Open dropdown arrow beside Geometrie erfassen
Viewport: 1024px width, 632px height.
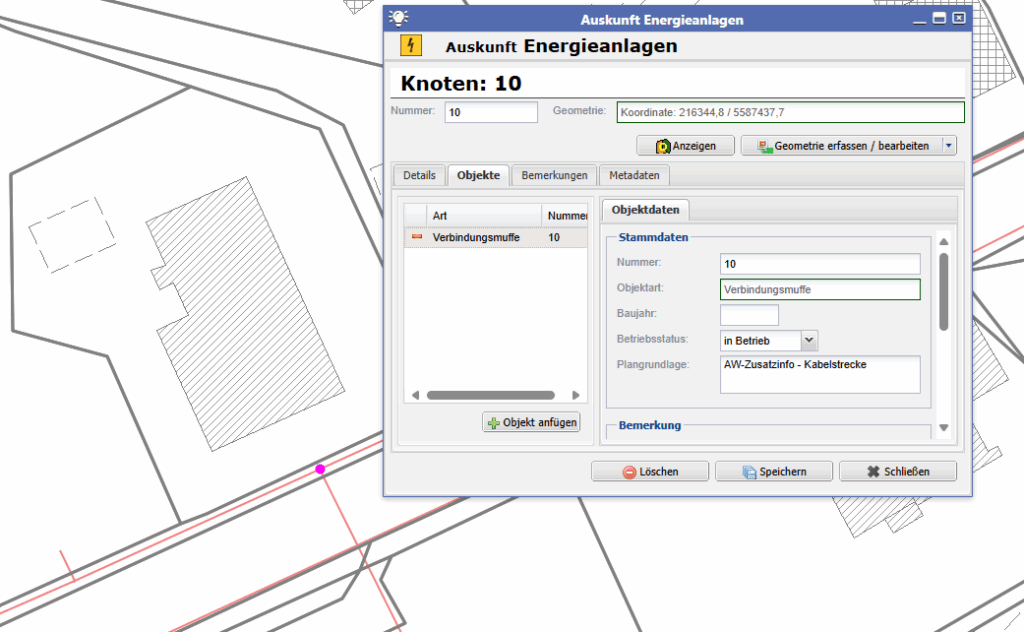point(949,146)
